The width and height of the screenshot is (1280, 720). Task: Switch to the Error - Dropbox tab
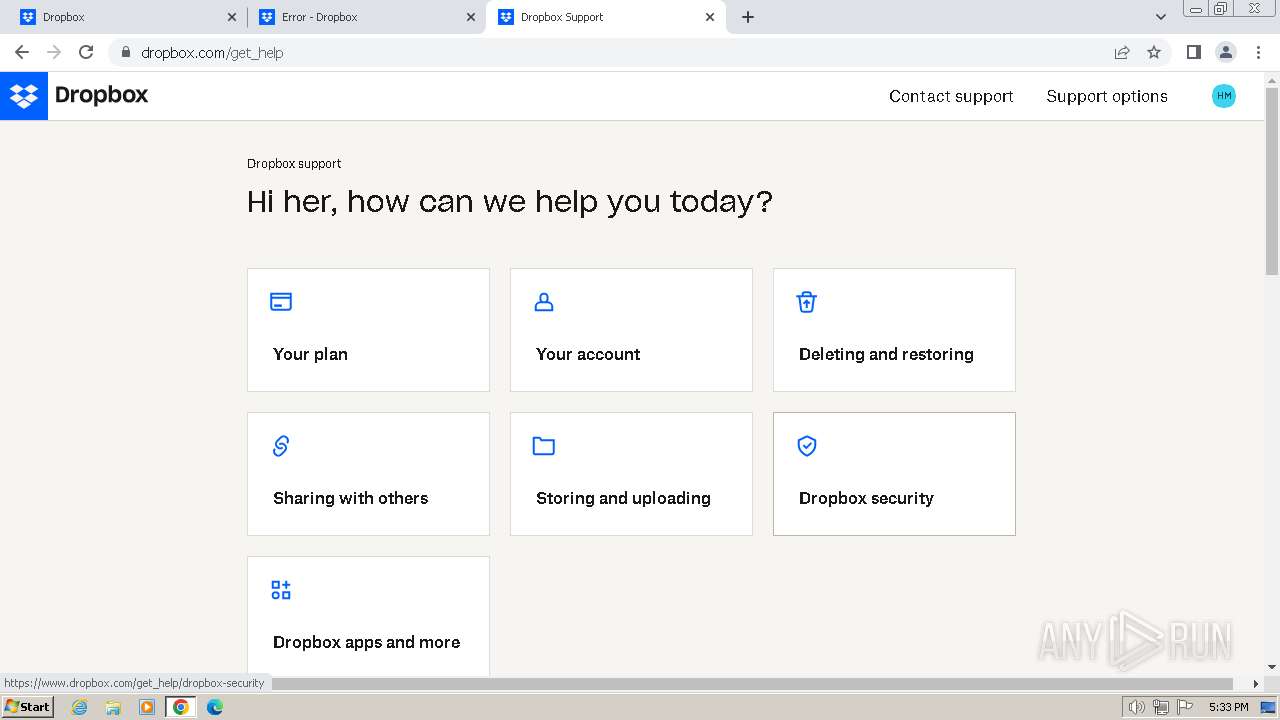click(365, 17)
